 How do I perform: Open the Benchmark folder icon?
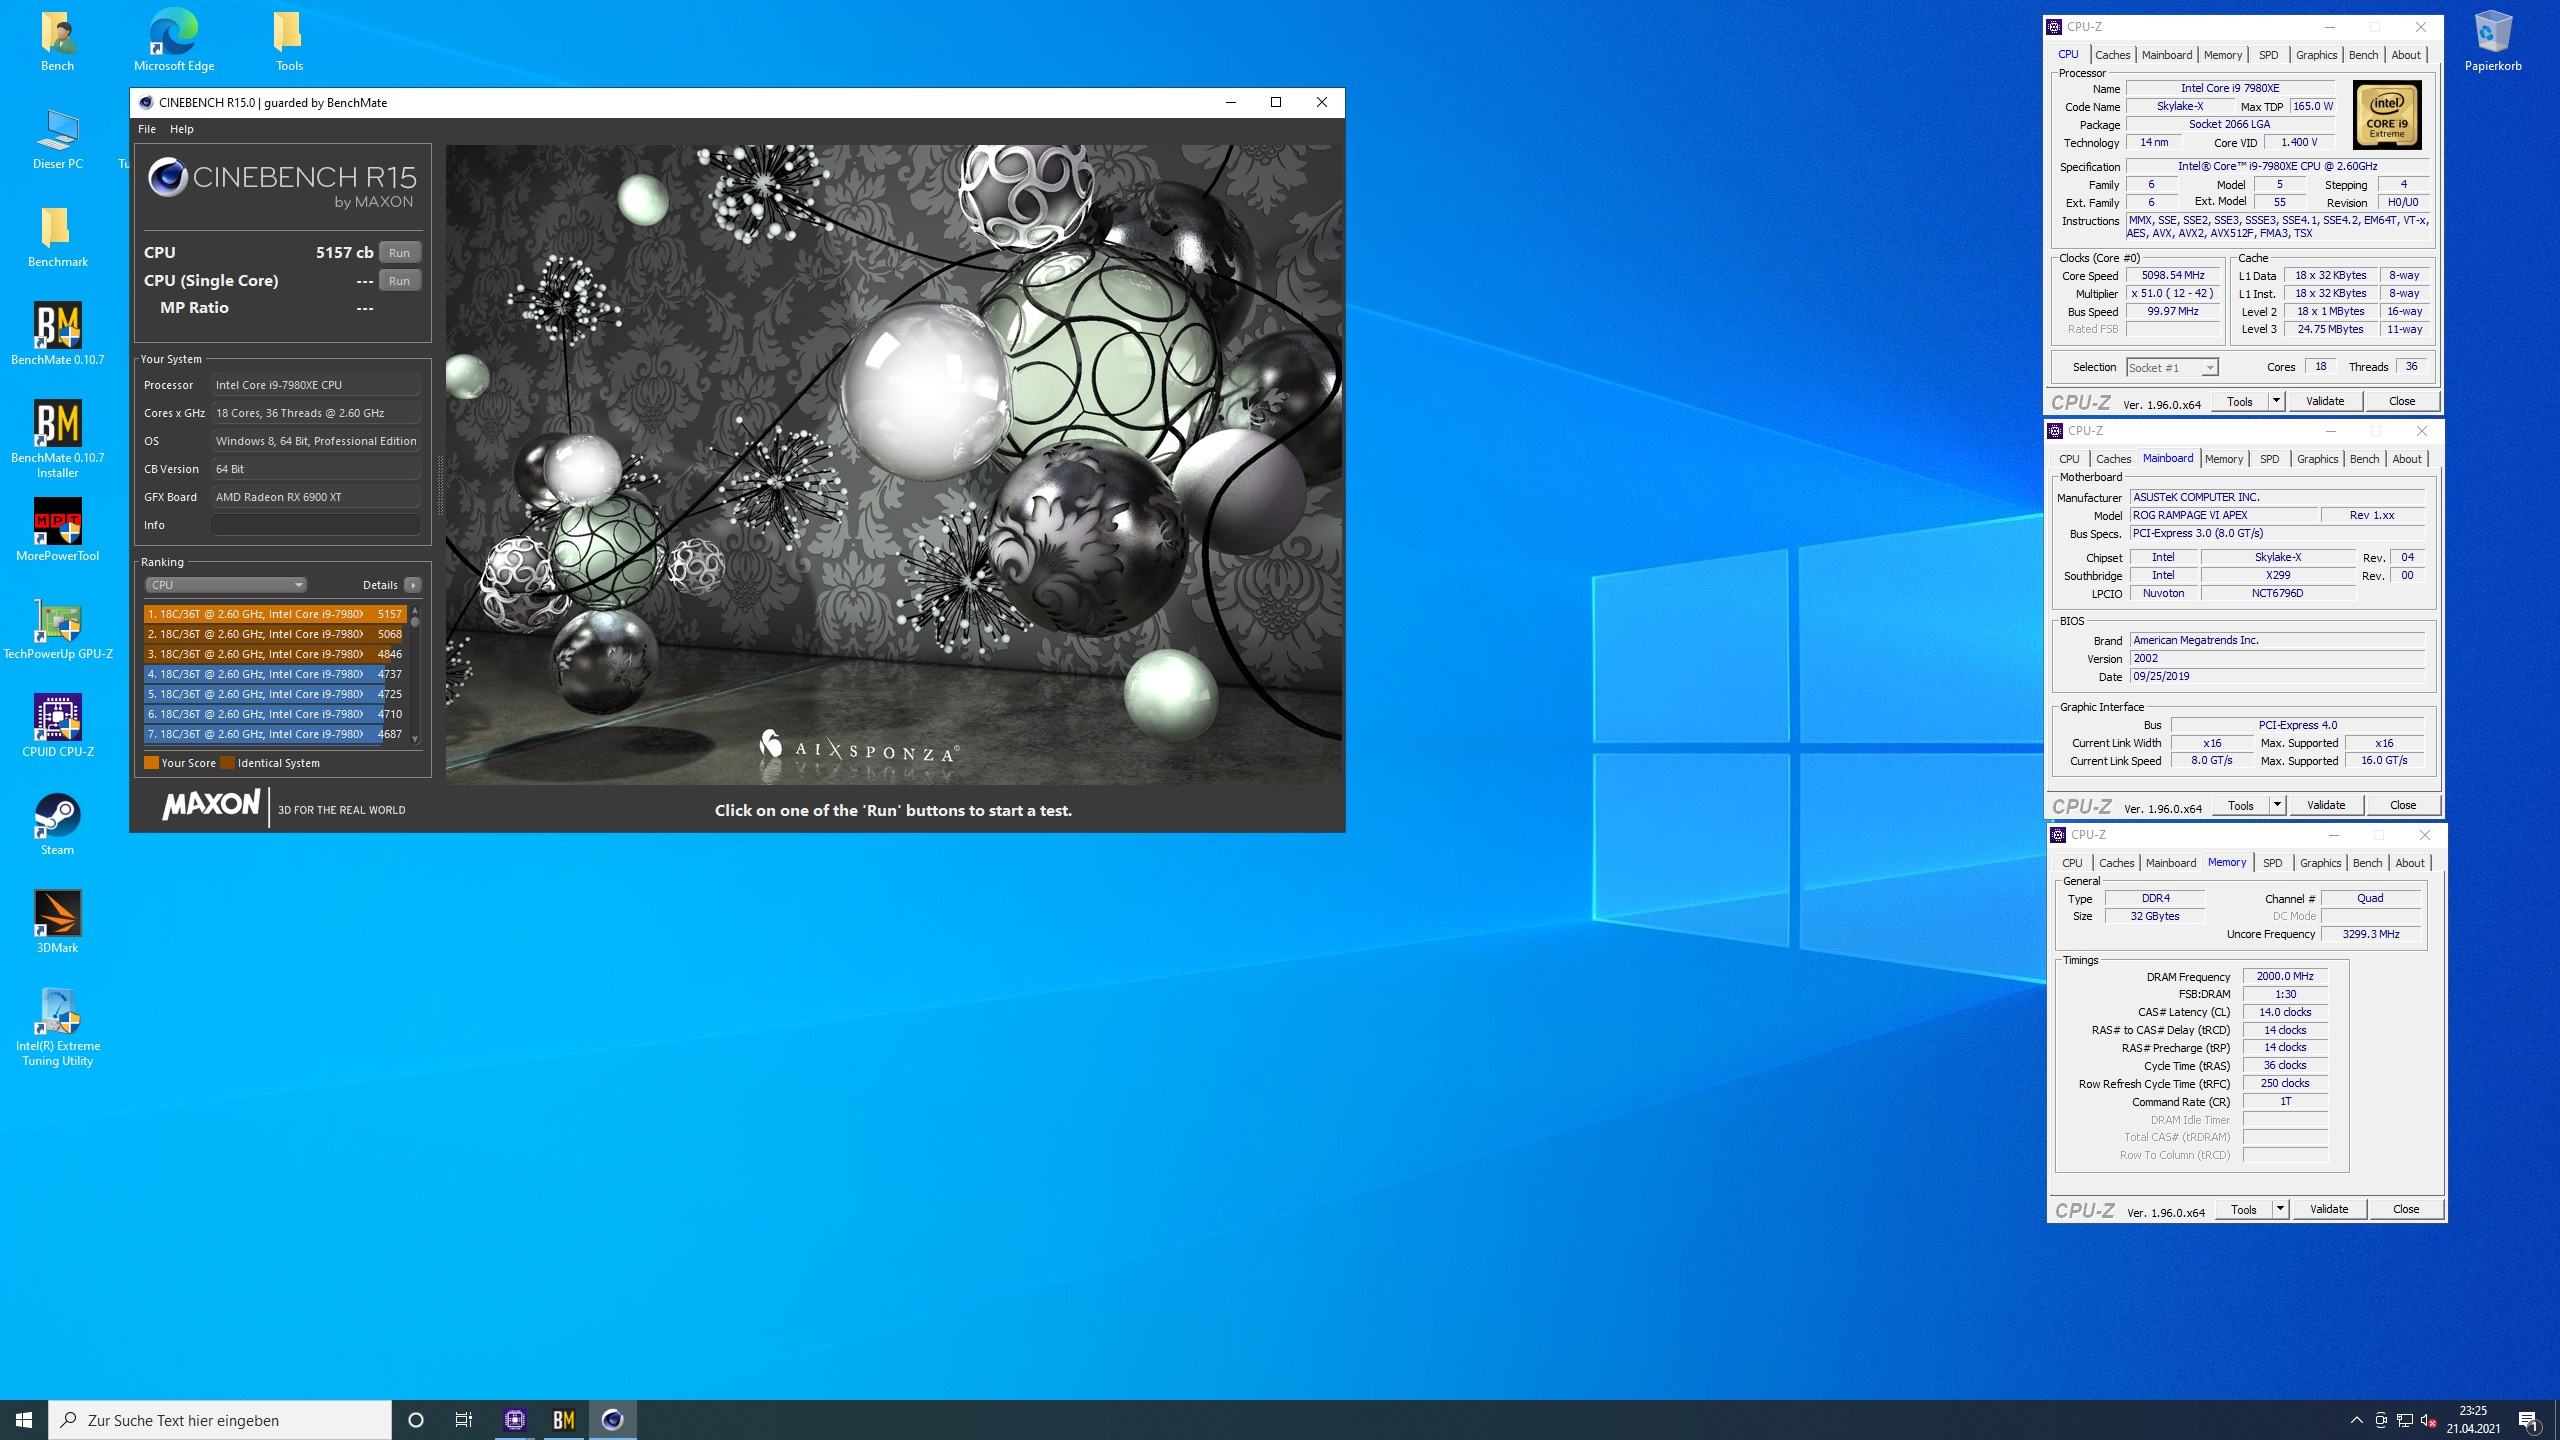[x=57, y=238]
